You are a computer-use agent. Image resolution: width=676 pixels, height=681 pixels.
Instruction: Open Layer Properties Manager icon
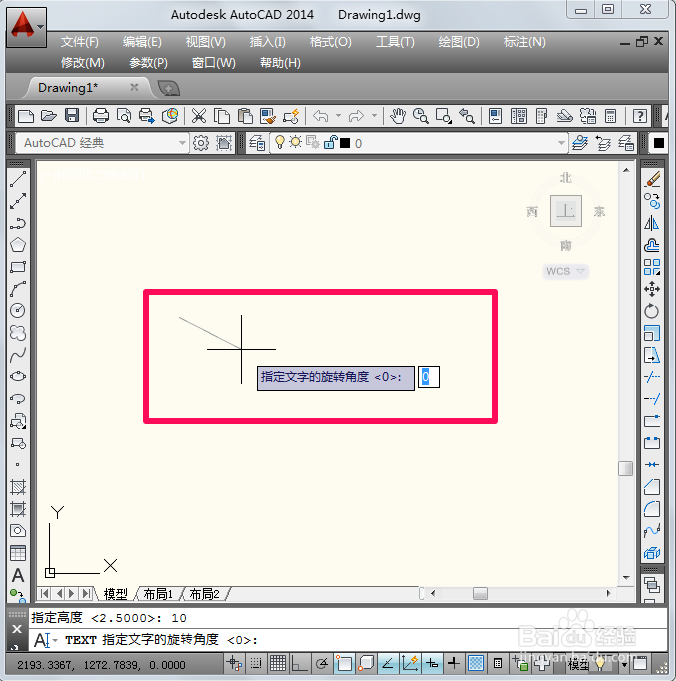tap(257, 143)
